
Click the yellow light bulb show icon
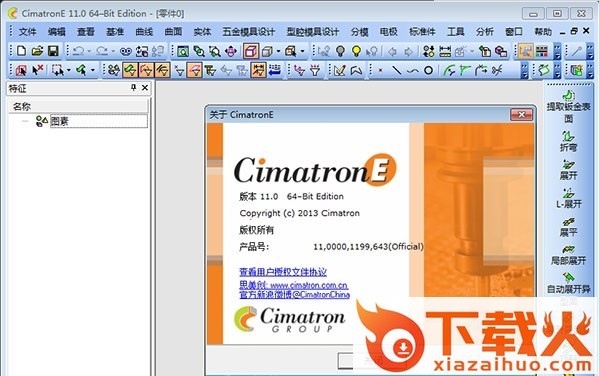tap(356, 51)
